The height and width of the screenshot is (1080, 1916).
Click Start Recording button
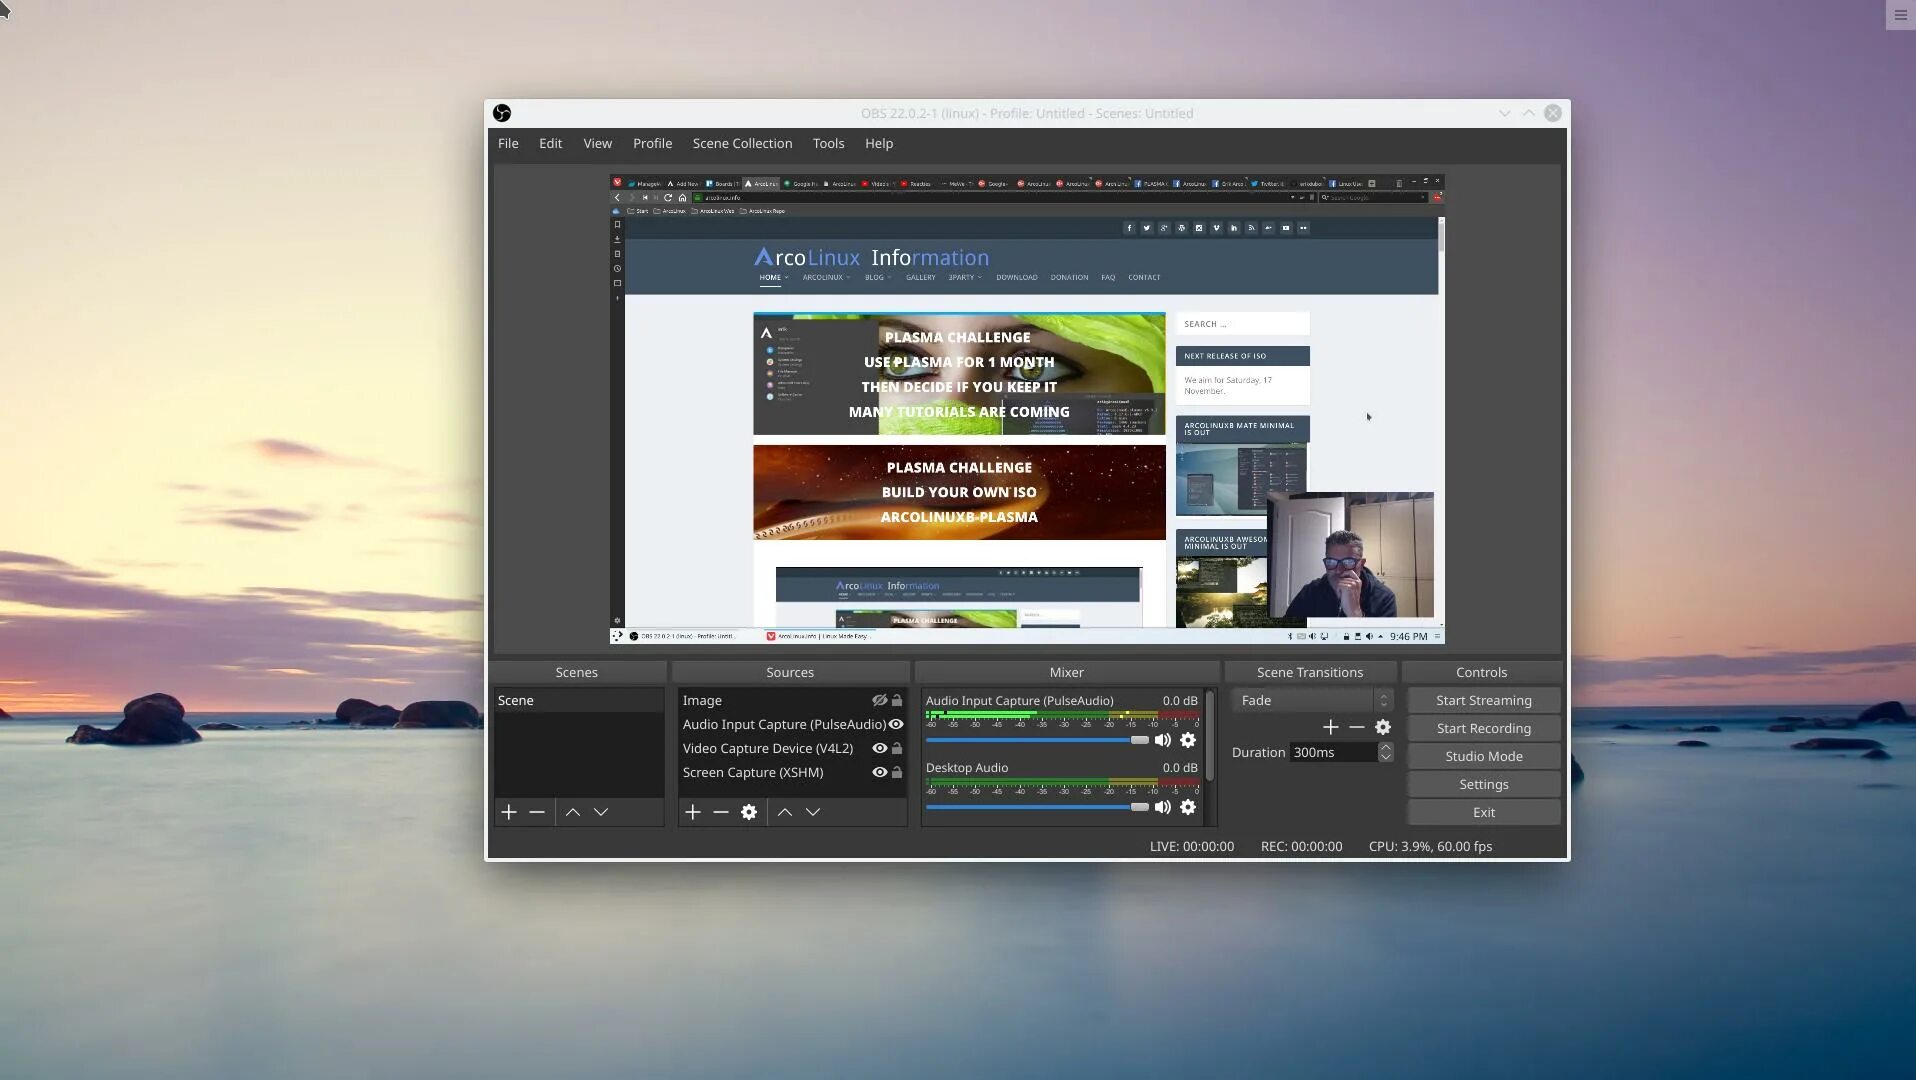tap(1484, 728)
